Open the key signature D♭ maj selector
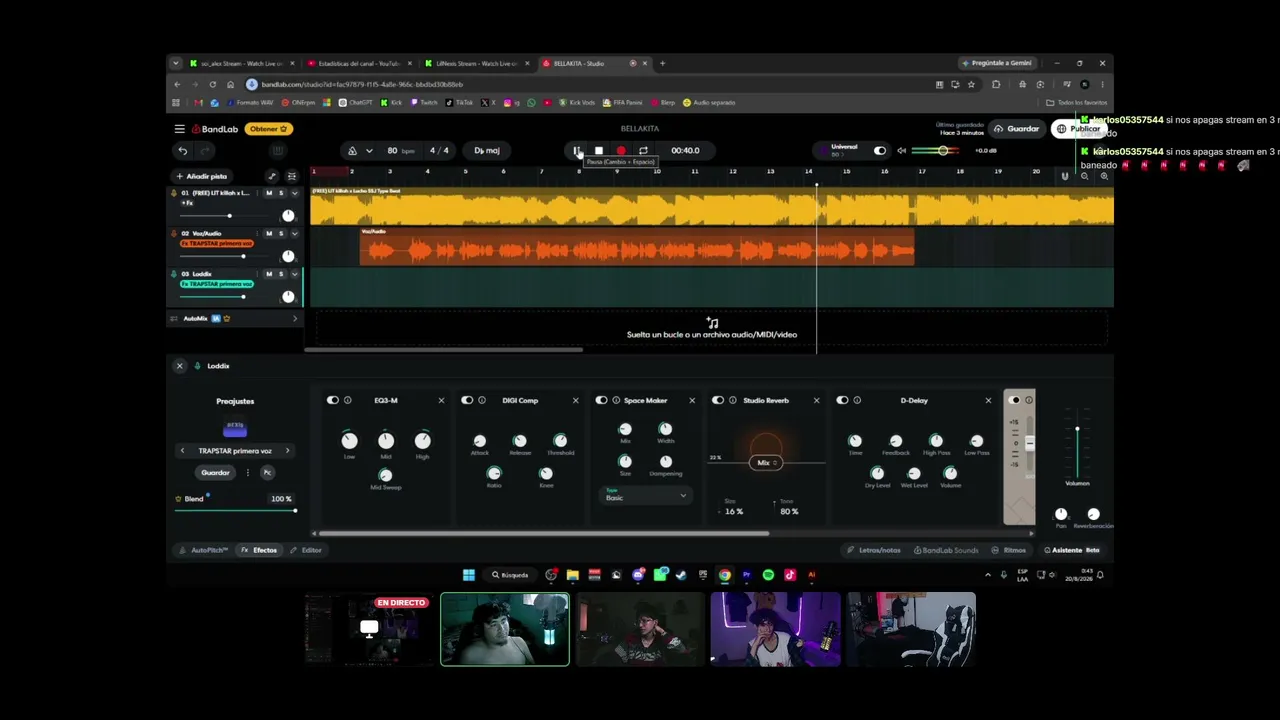 (487, 151)
